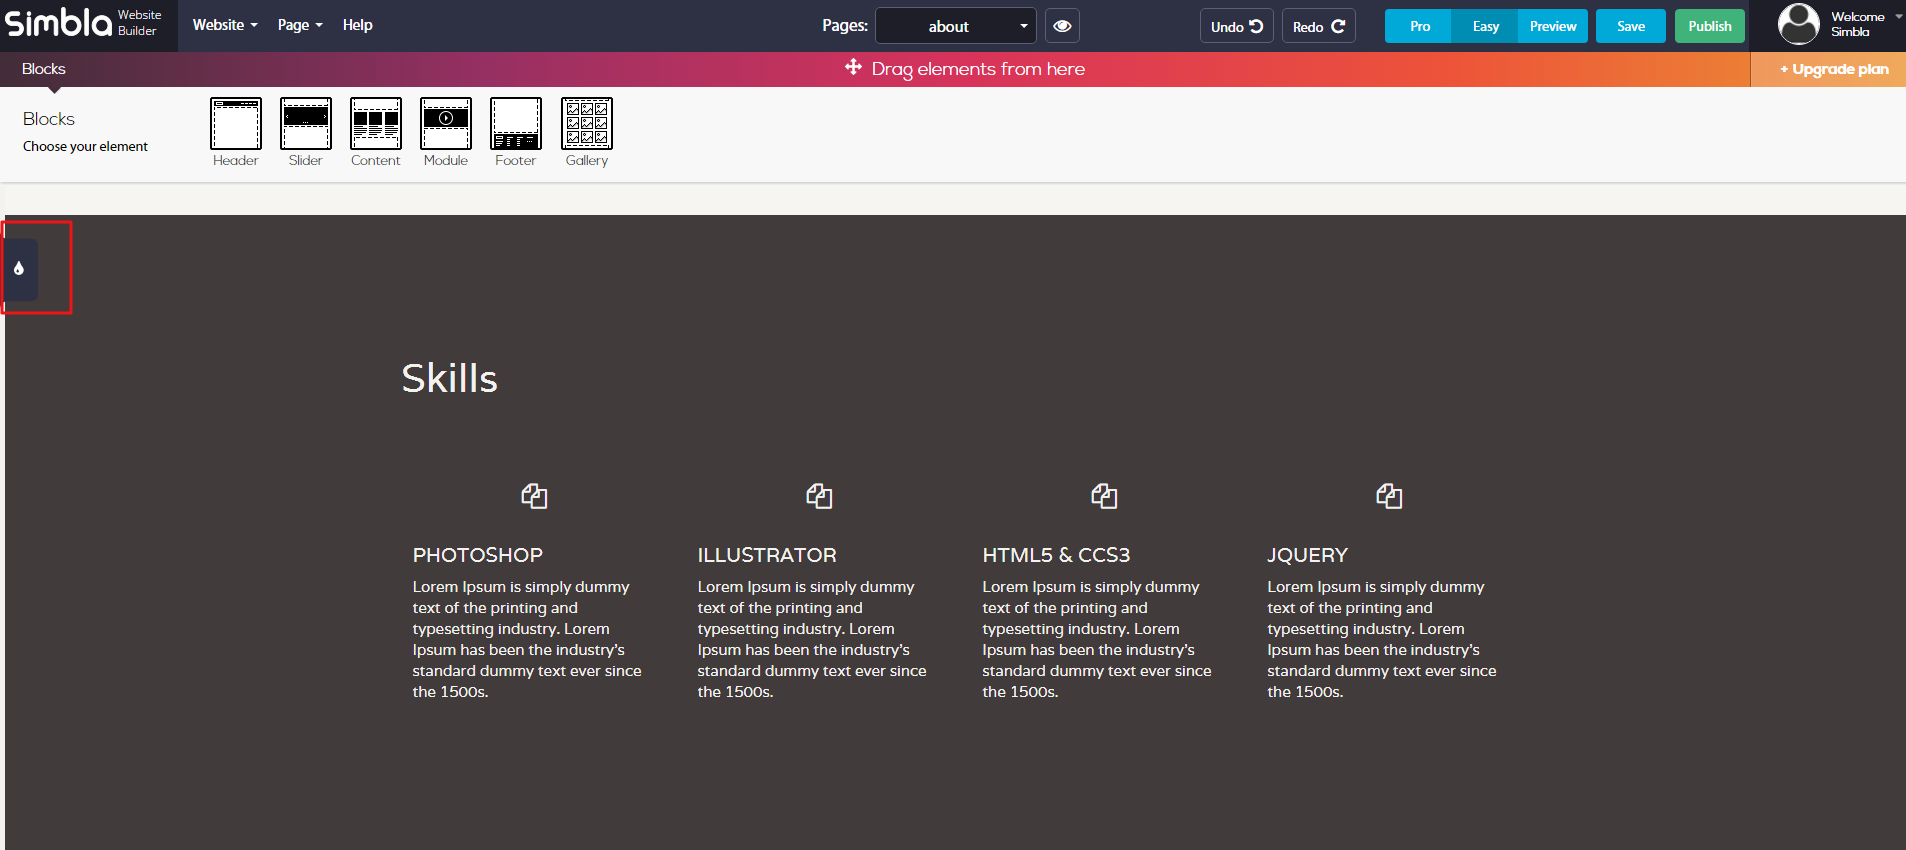Screen dimensions: 1906x850
Task: Click the ILLUSTRATOR title
Action: click(x=767, y=555)
